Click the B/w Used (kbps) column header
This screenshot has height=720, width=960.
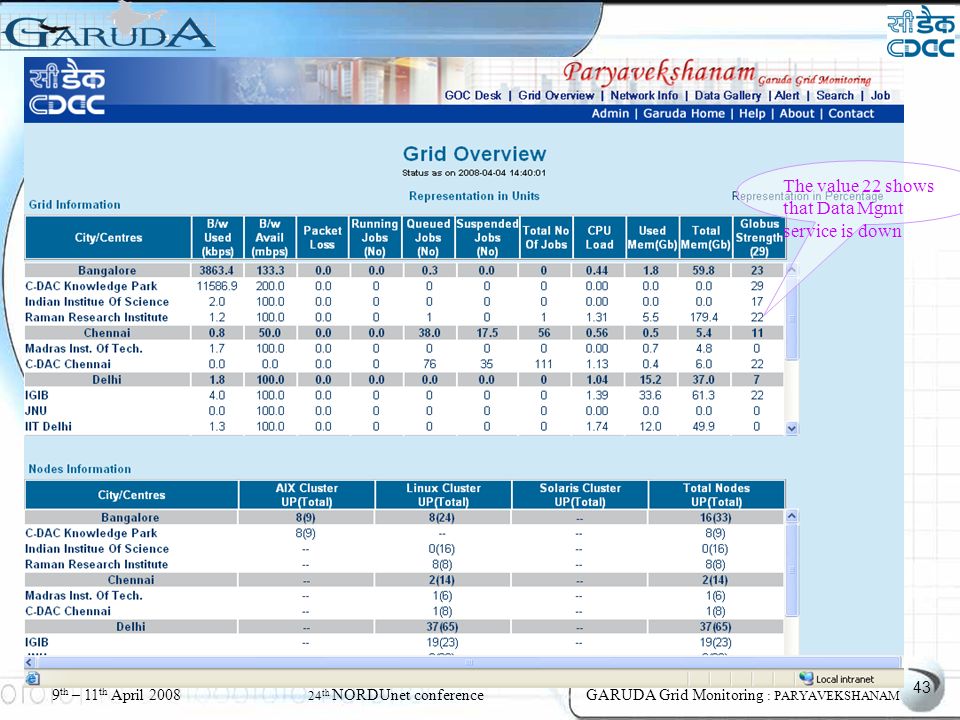coord(217,238)
